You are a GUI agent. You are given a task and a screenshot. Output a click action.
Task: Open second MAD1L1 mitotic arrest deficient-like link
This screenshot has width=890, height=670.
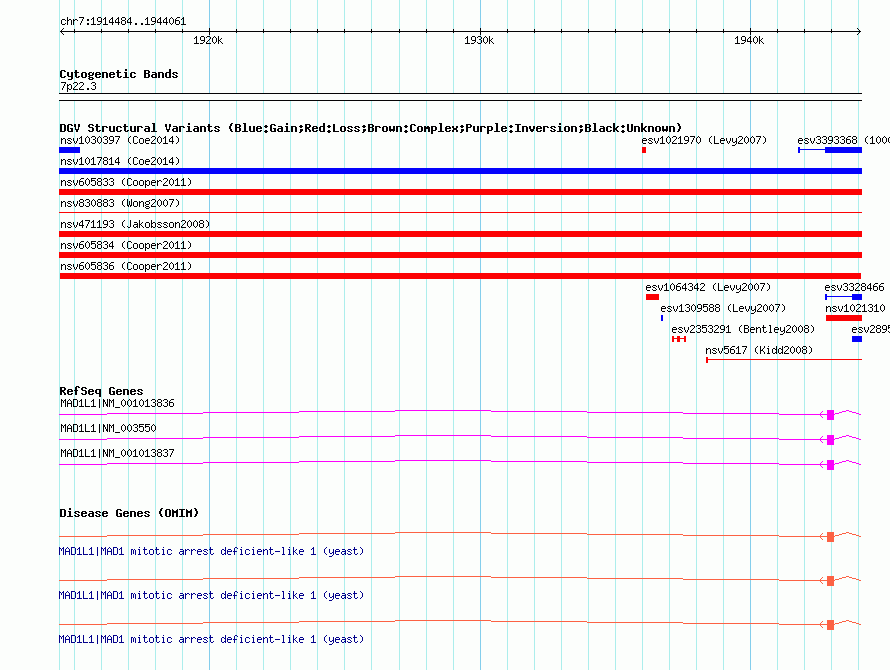[x=211, y=595]
